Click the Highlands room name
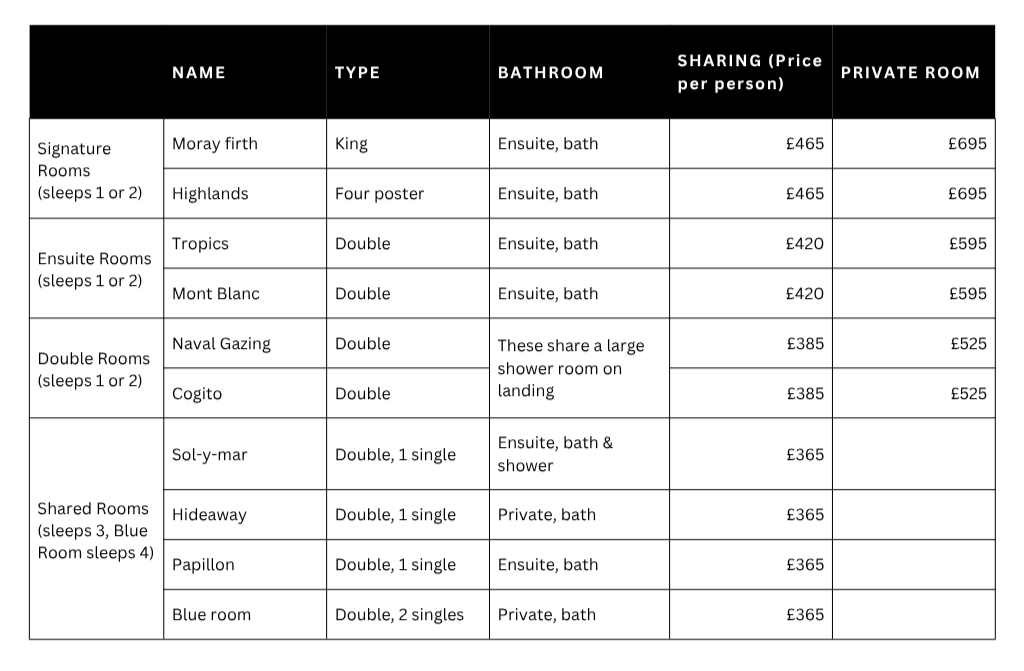This screenshot has width=1024, height=671. coord(210,194)
